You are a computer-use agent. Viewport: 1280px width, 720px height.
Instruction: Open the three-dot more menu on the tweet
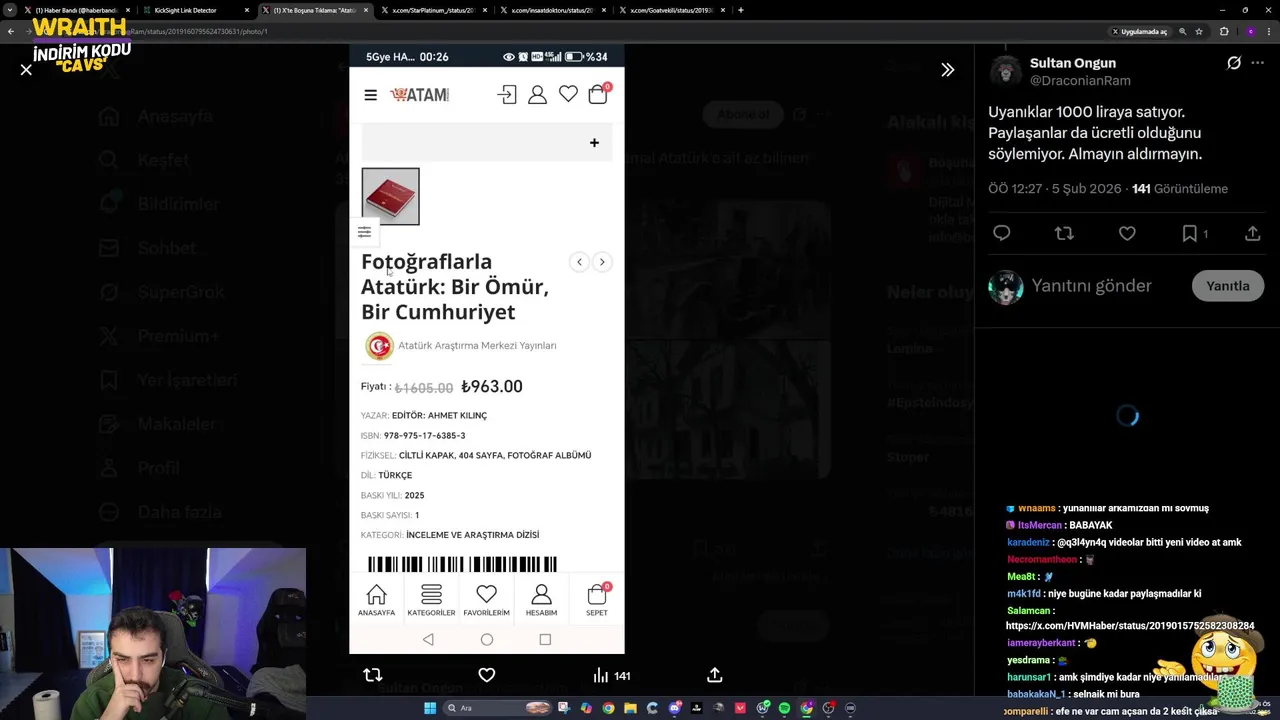(x=1257, y=63)
